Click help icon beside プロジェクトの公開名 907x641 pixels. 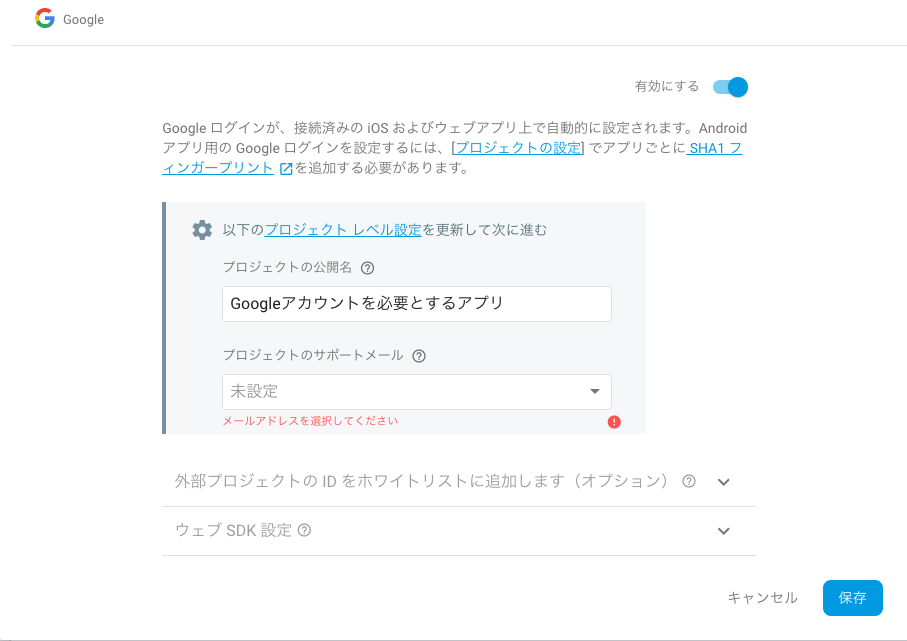pyautogui.click(x=367, y=268)
